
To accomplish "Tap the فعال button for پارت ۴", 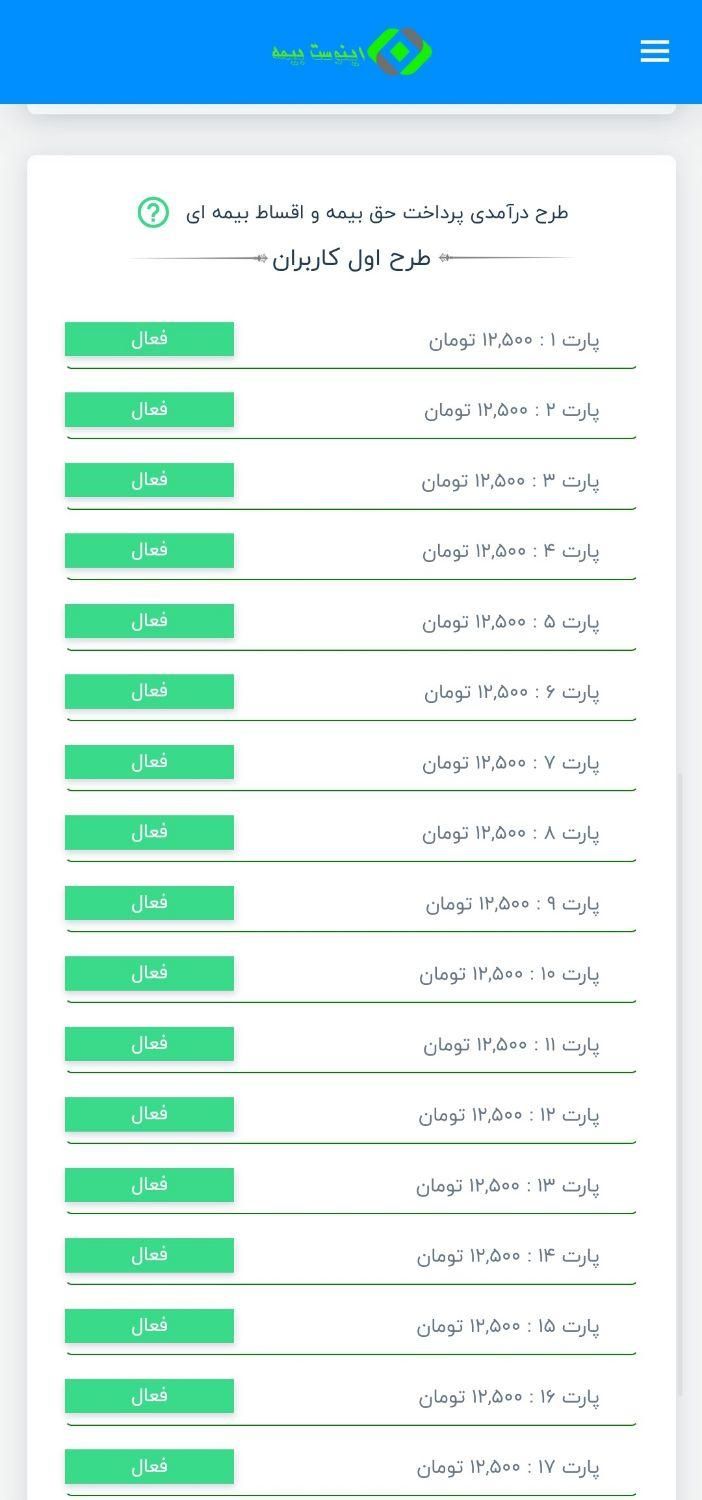I will point(149,550).
